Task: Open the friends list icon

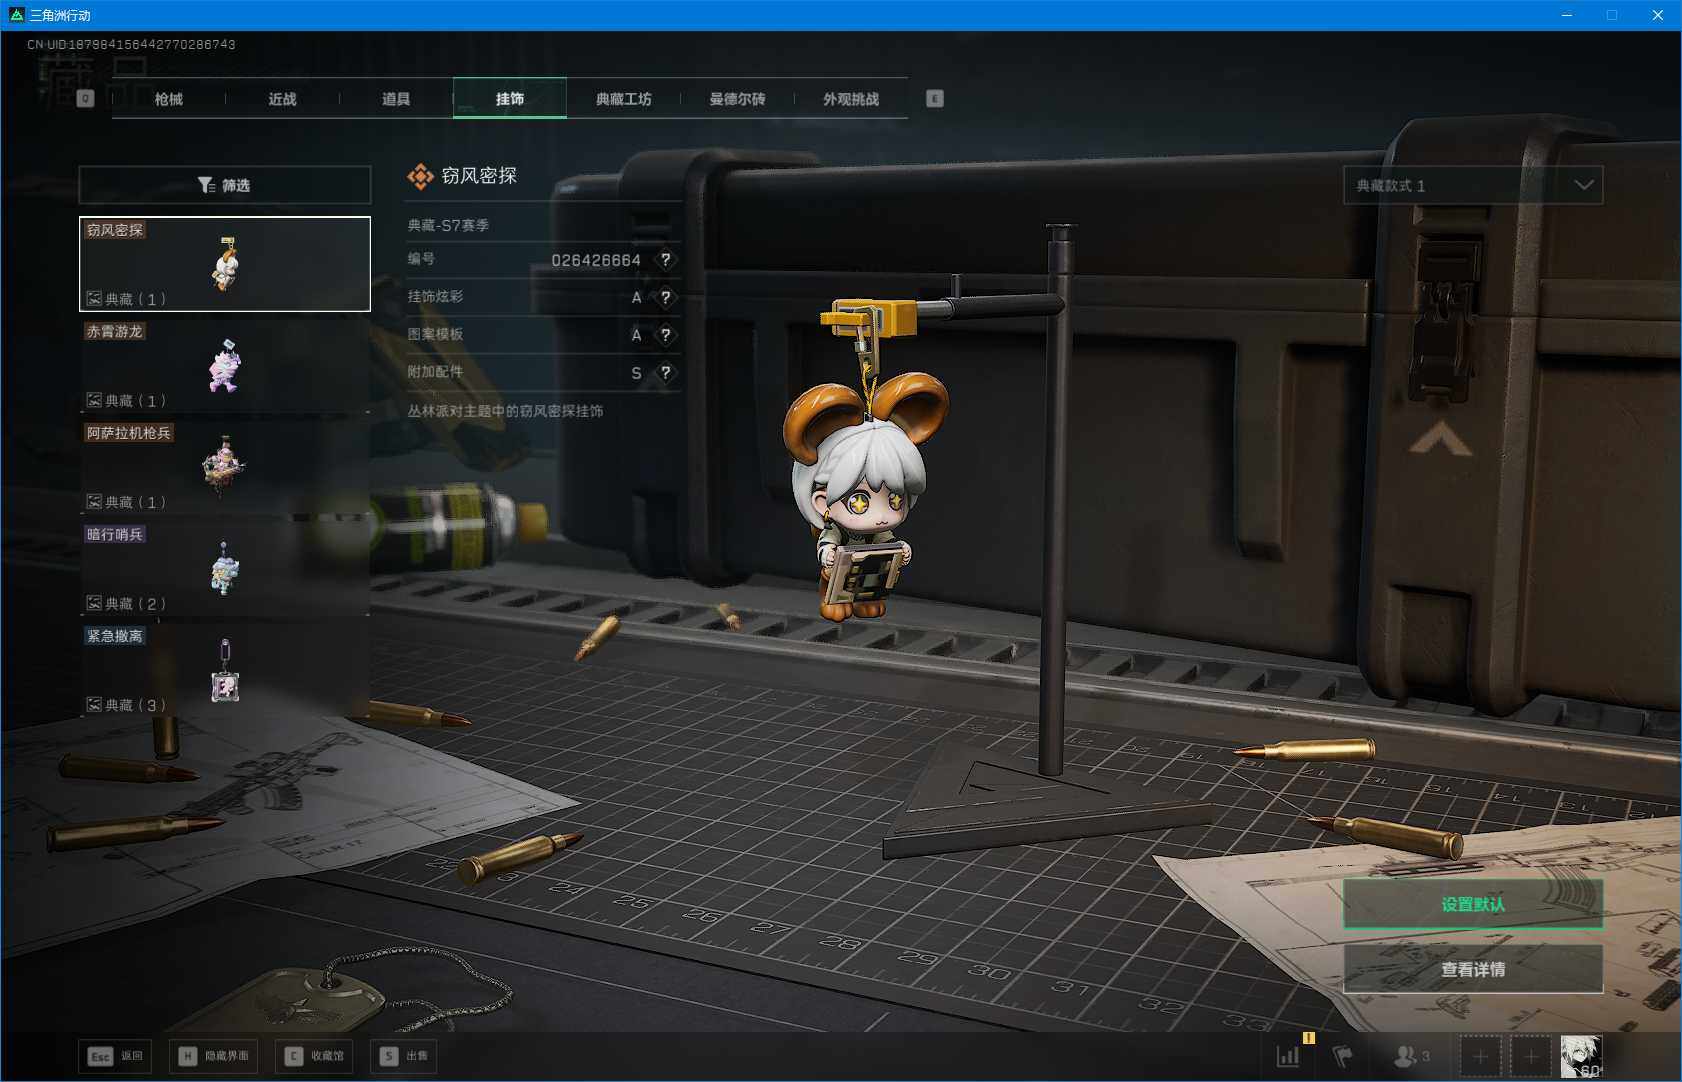Action: [1410, 1056]
